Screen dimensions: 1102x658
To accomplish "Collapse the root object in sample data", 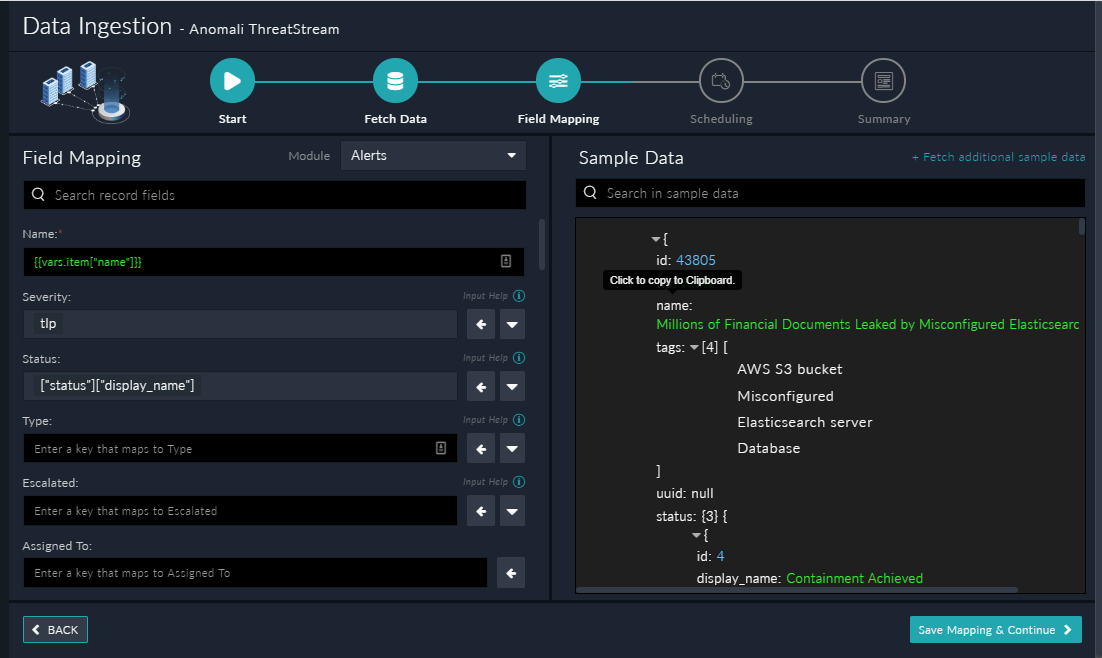I will (x=656, y=239).
